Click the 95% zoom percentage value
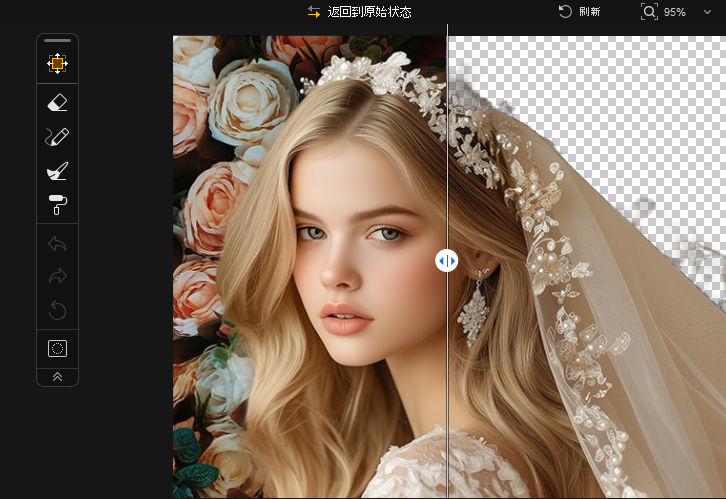 point(675,12)
